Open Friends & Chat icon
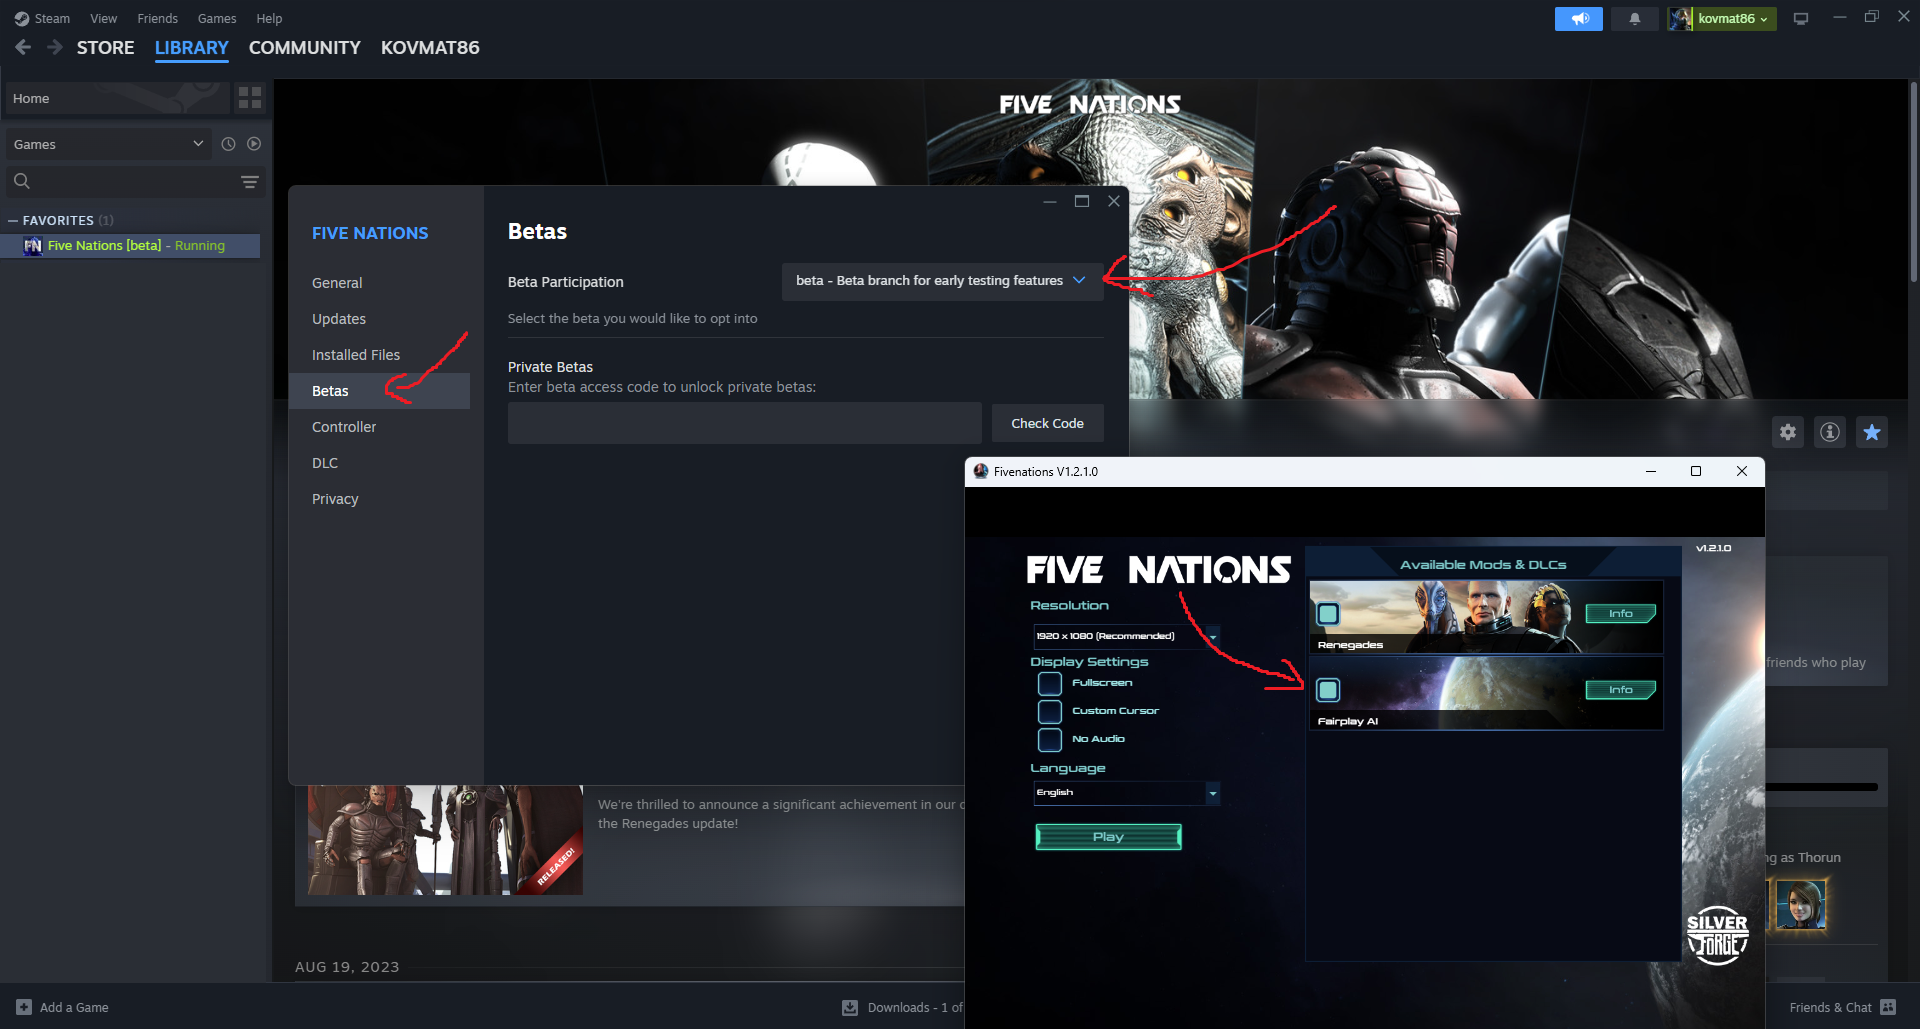The height and width of the screenshot is (1029, 1920). 1888,1007
